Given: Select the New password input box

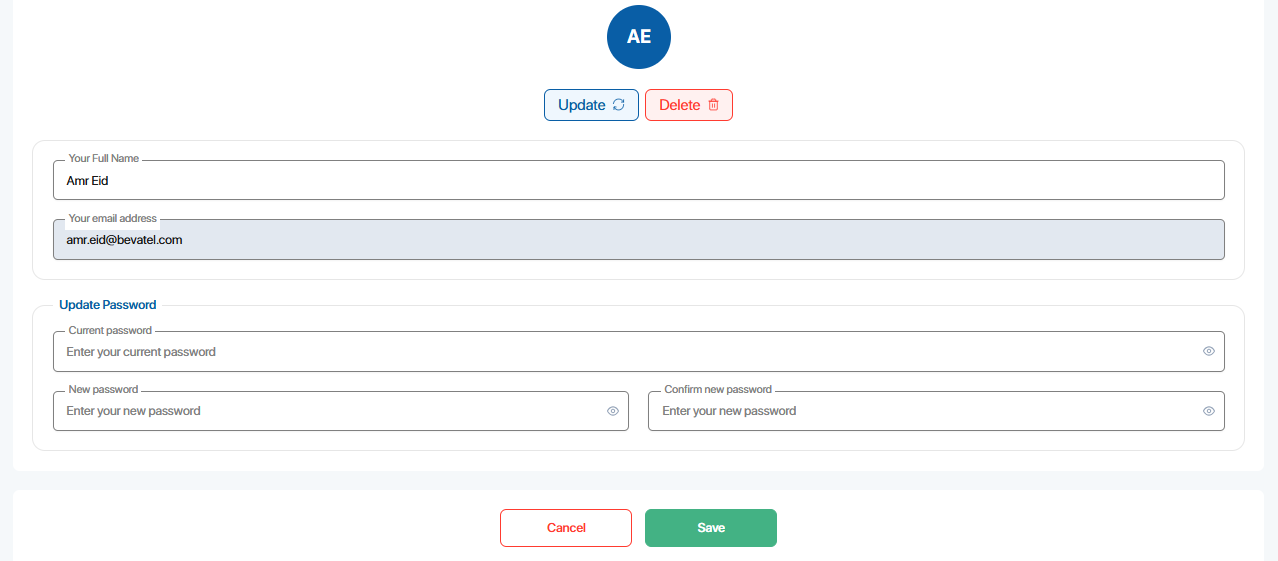Looking at the screenshot, I should 330,411.
